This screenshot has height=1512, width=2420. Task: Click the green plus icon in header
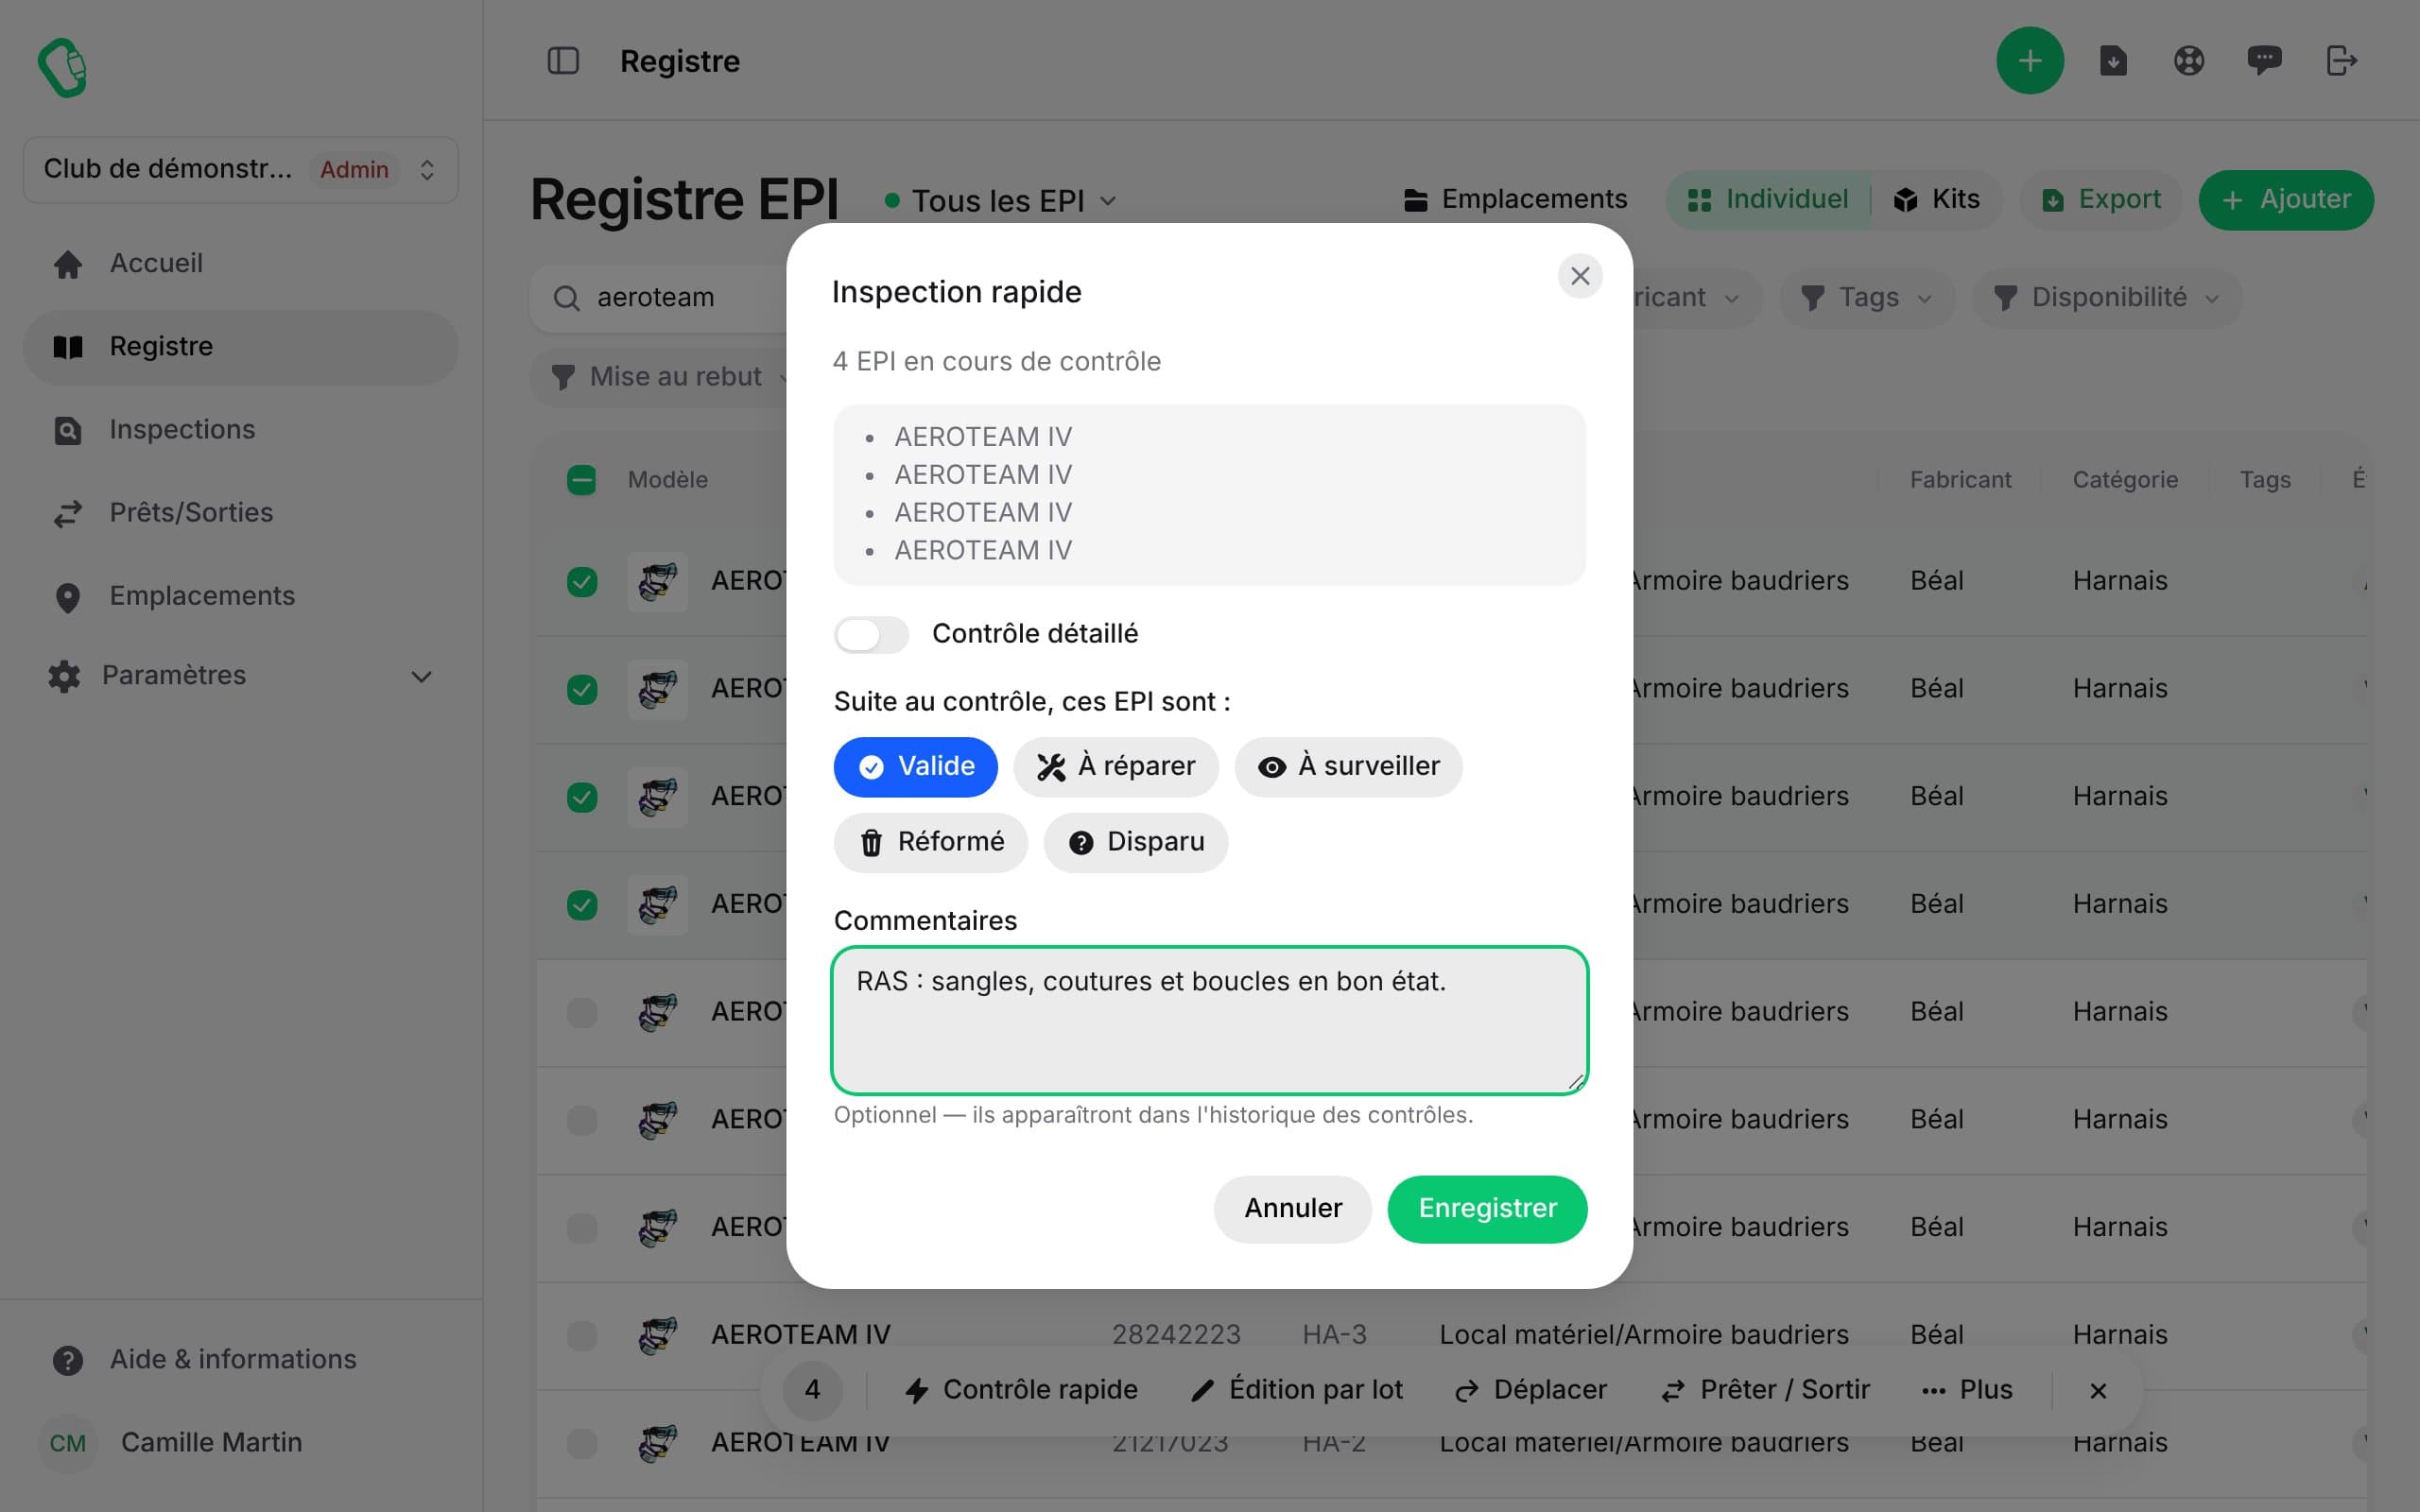tap(2029, 61)
